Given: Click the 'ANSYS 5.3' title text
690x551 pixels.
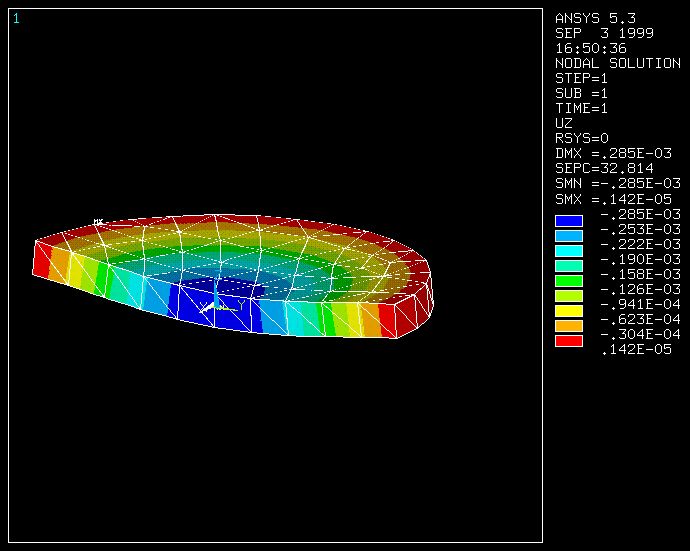Looking at the screenshot, I should tap(595, 18).
